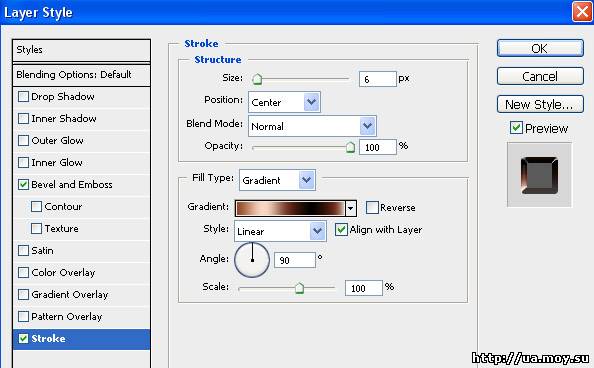Screen dimensions: 594x368
Task: Toggle the Reverse gradient checkbox
Action: [x=372, y=207]
